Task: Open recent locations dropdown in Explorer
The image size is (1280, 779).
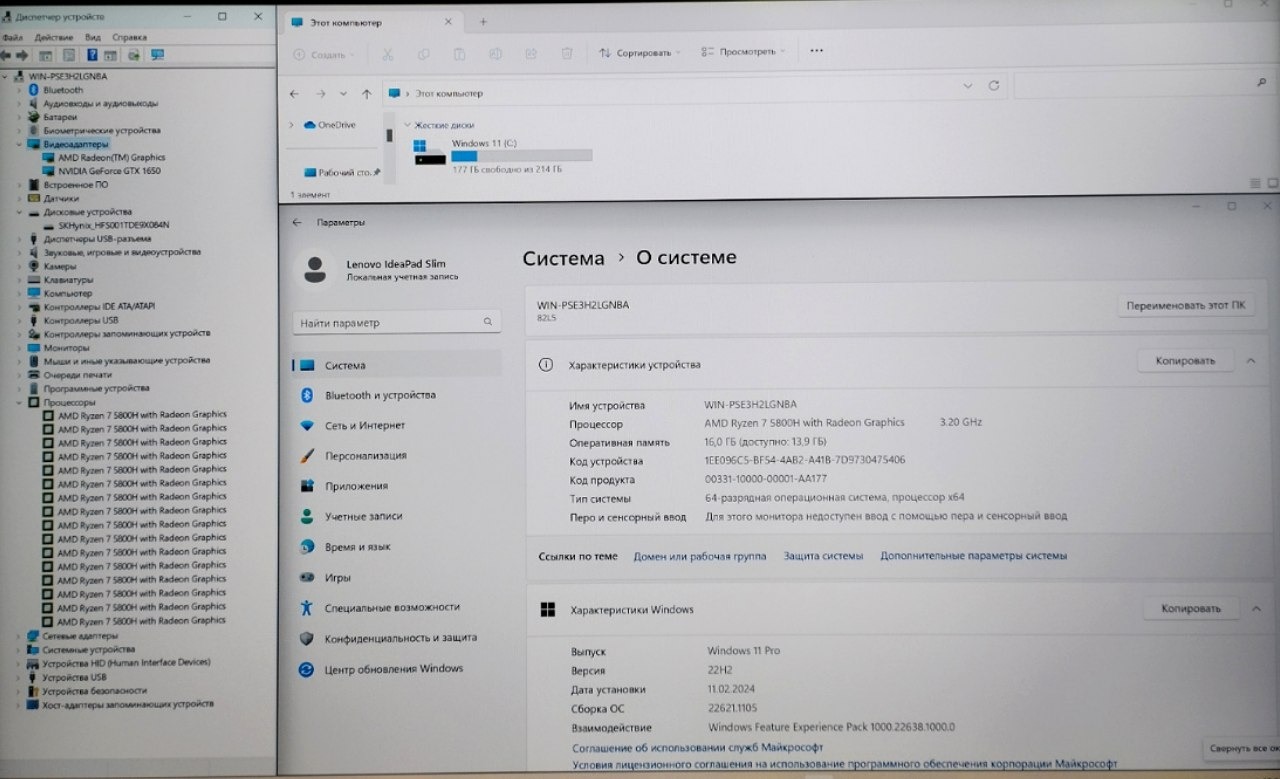Action: tap(343, 93)
